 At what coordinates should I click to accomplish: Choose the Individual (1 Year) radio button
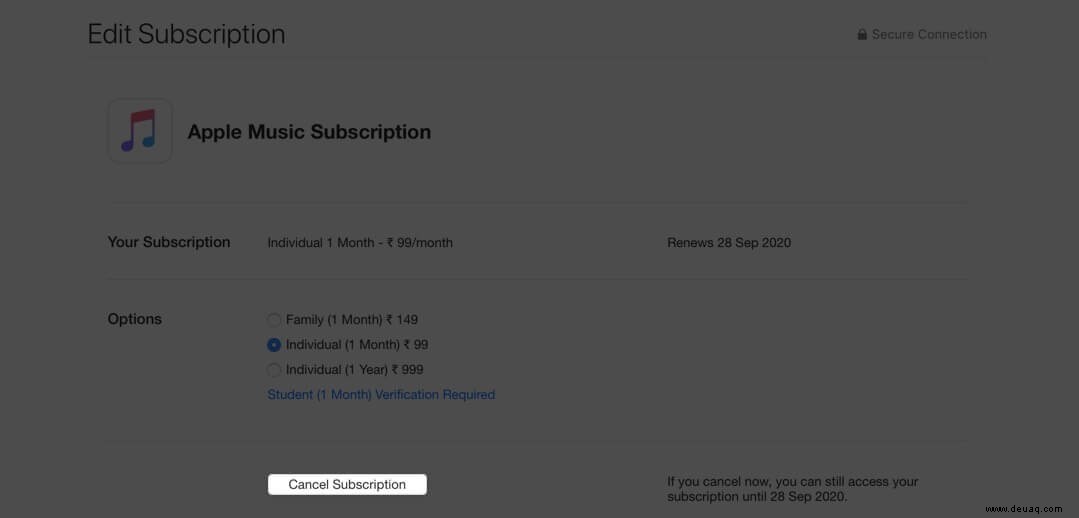coord(274,370)
